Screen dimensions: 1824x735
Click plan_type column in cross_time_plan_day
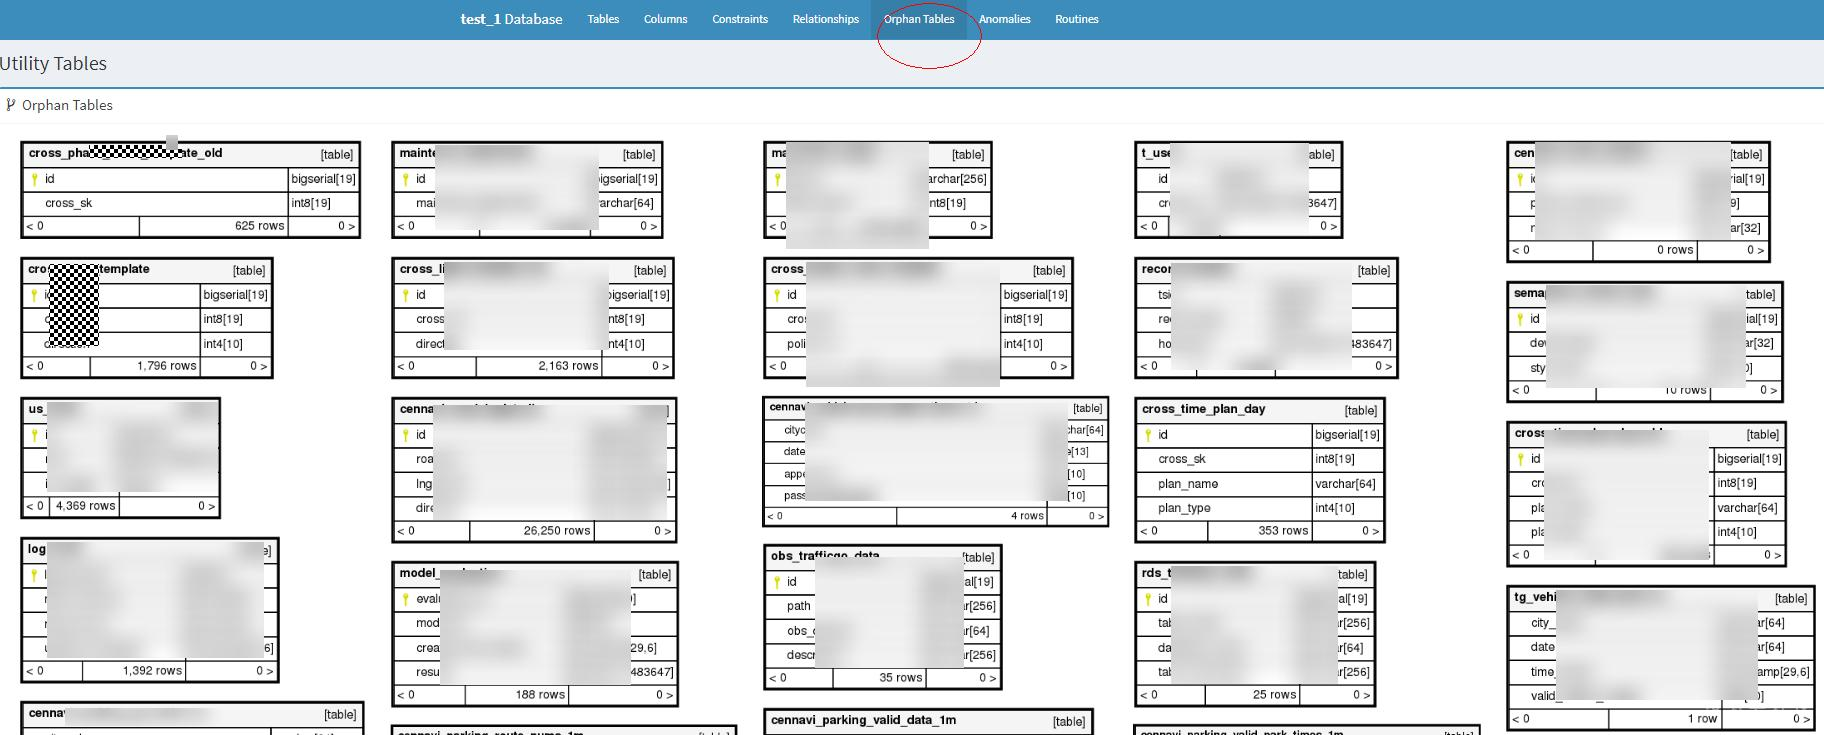coord(1184,508)
